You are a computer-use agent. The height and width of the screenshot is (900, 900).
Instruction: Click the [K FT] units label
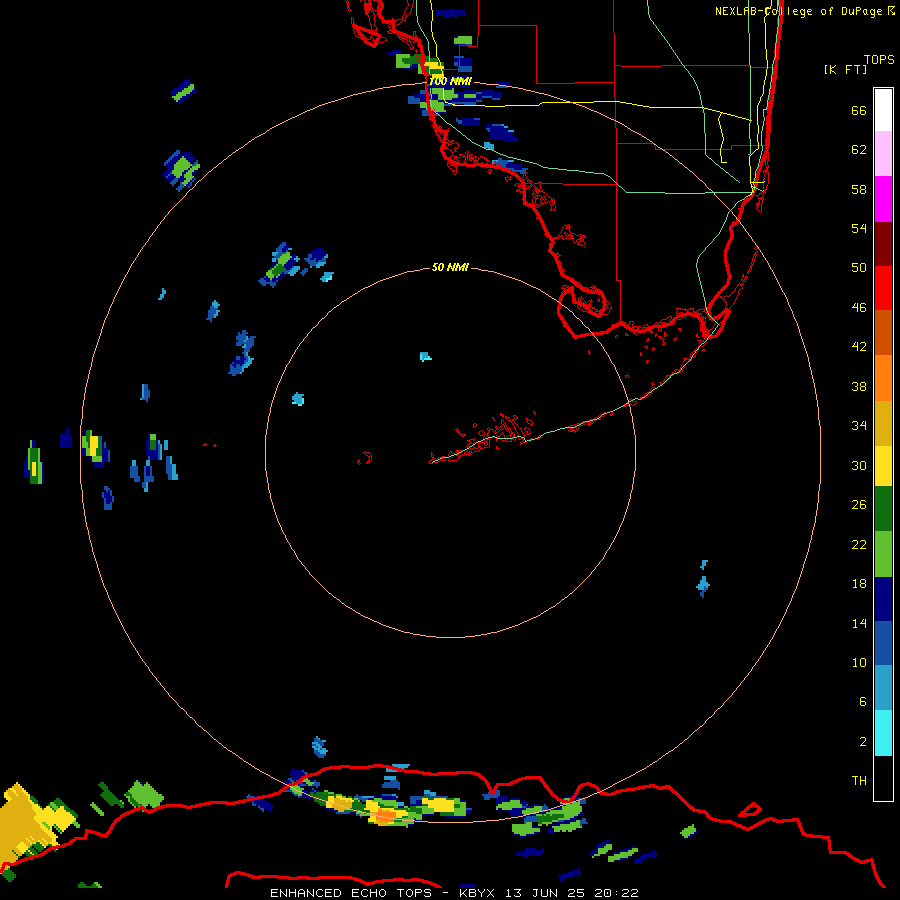[845, 69]
